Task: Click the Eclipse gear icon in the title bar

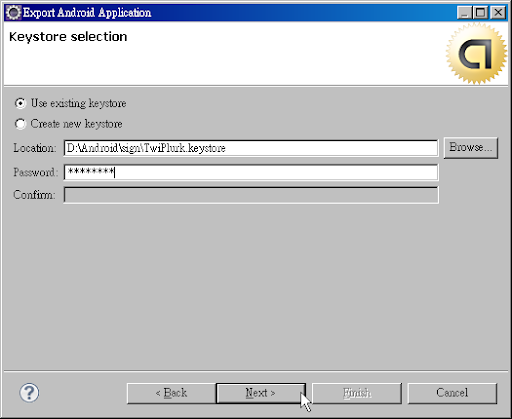Action: click(13, 13)
